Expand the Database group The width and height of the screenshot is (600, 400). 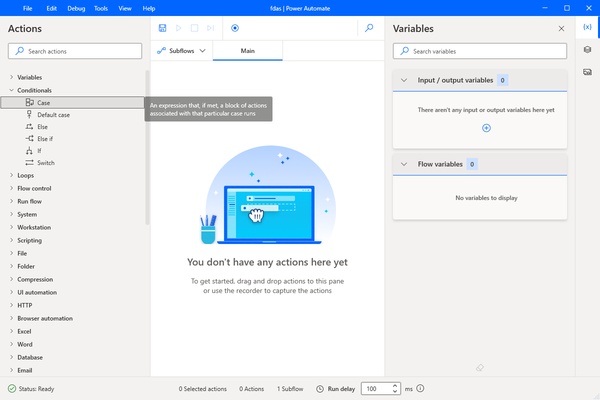11,358
